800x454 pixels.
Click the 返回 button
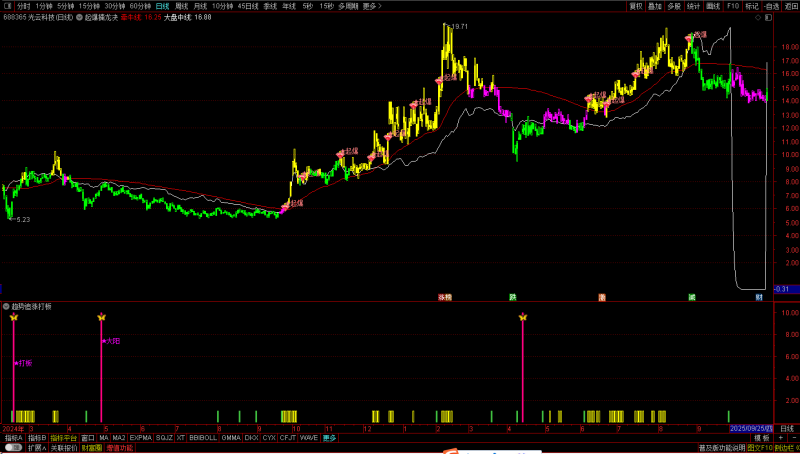789,5
